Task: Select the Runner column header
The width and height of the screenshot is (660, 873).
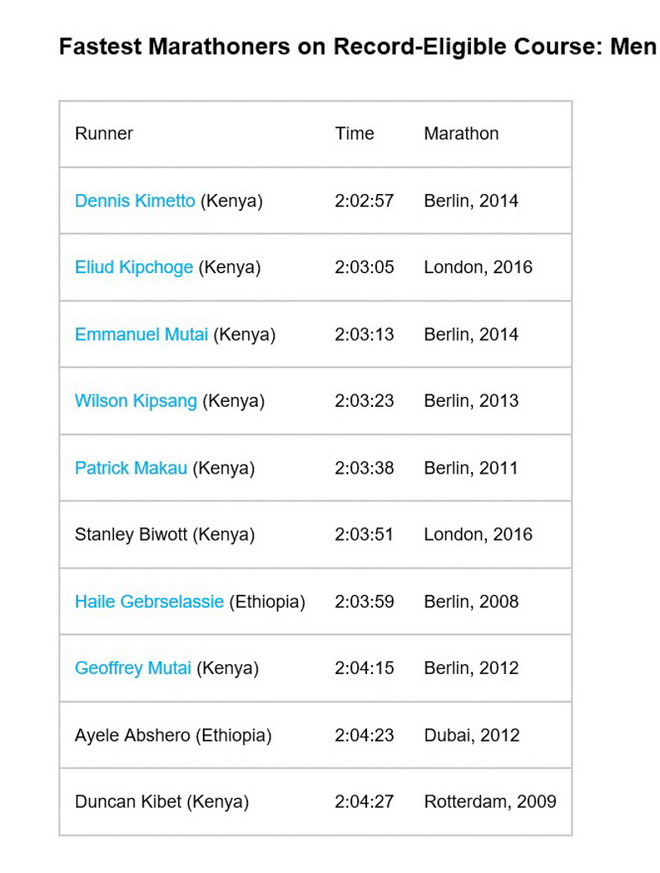Action: (x=104, y=134)
